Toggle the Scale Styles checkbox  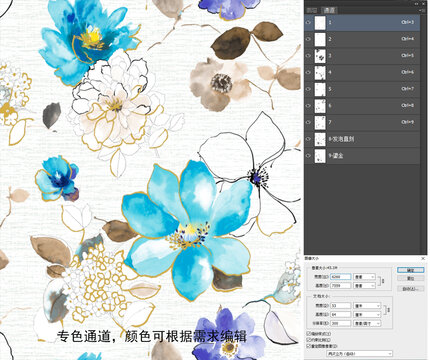click(308, 333)
